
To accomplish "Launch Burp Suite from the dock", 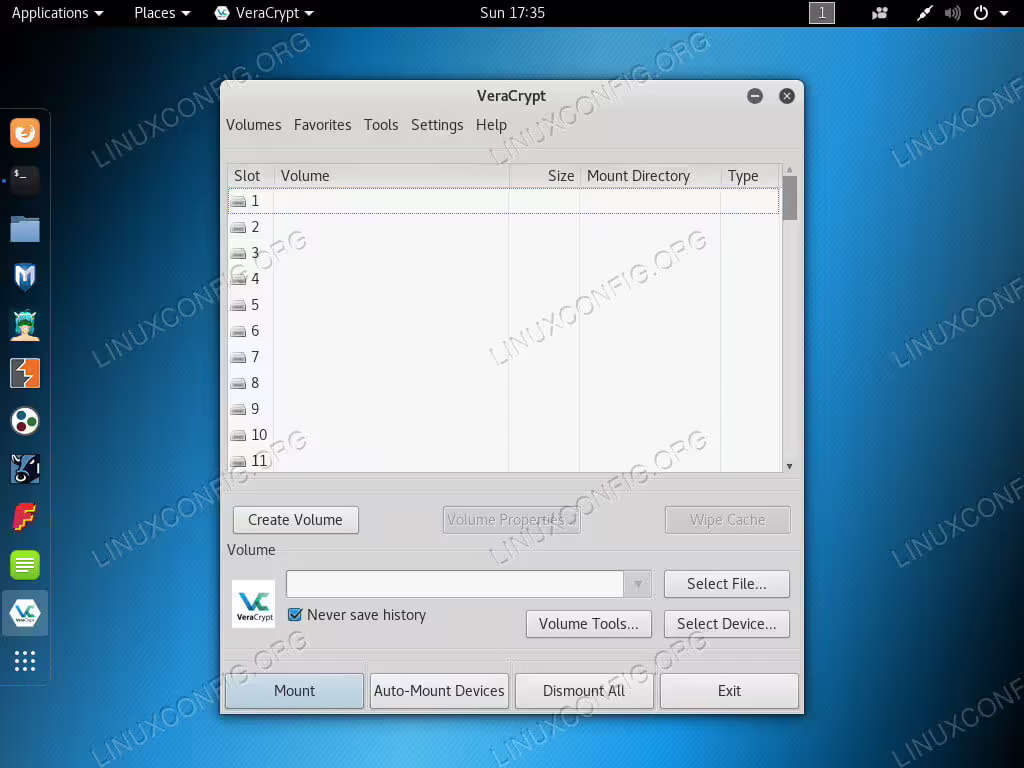I will (25, 373).
